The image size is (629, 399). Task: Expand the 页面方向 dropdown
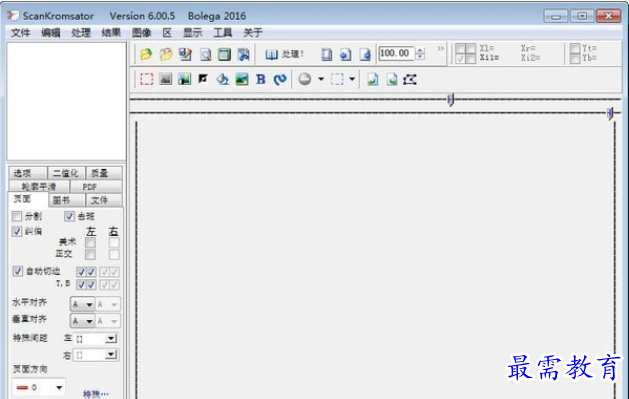click(x=39, y=387)
